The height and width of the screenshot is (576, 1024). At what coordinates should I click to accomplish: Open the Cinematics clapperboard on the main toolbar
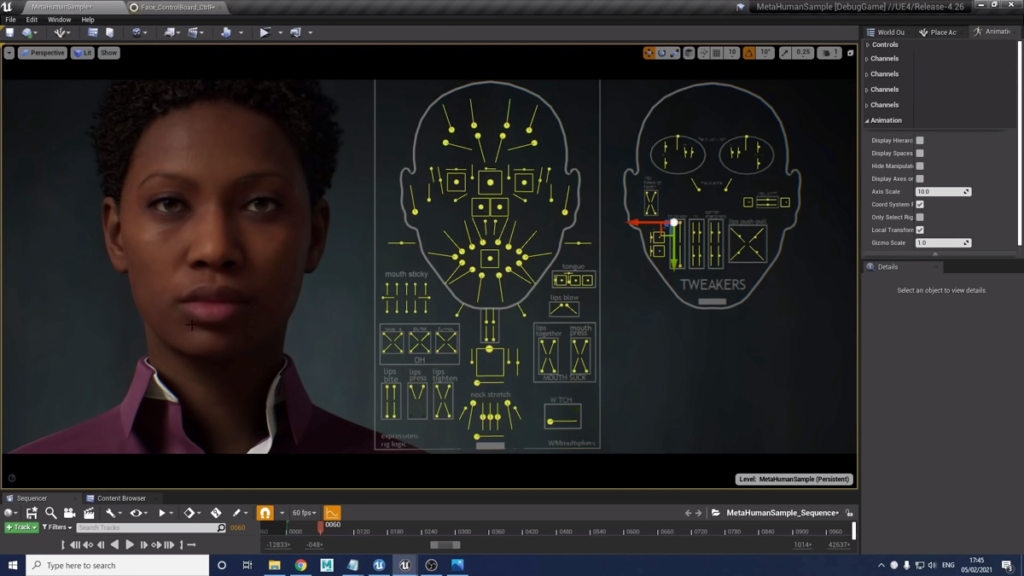pos(192,33)
